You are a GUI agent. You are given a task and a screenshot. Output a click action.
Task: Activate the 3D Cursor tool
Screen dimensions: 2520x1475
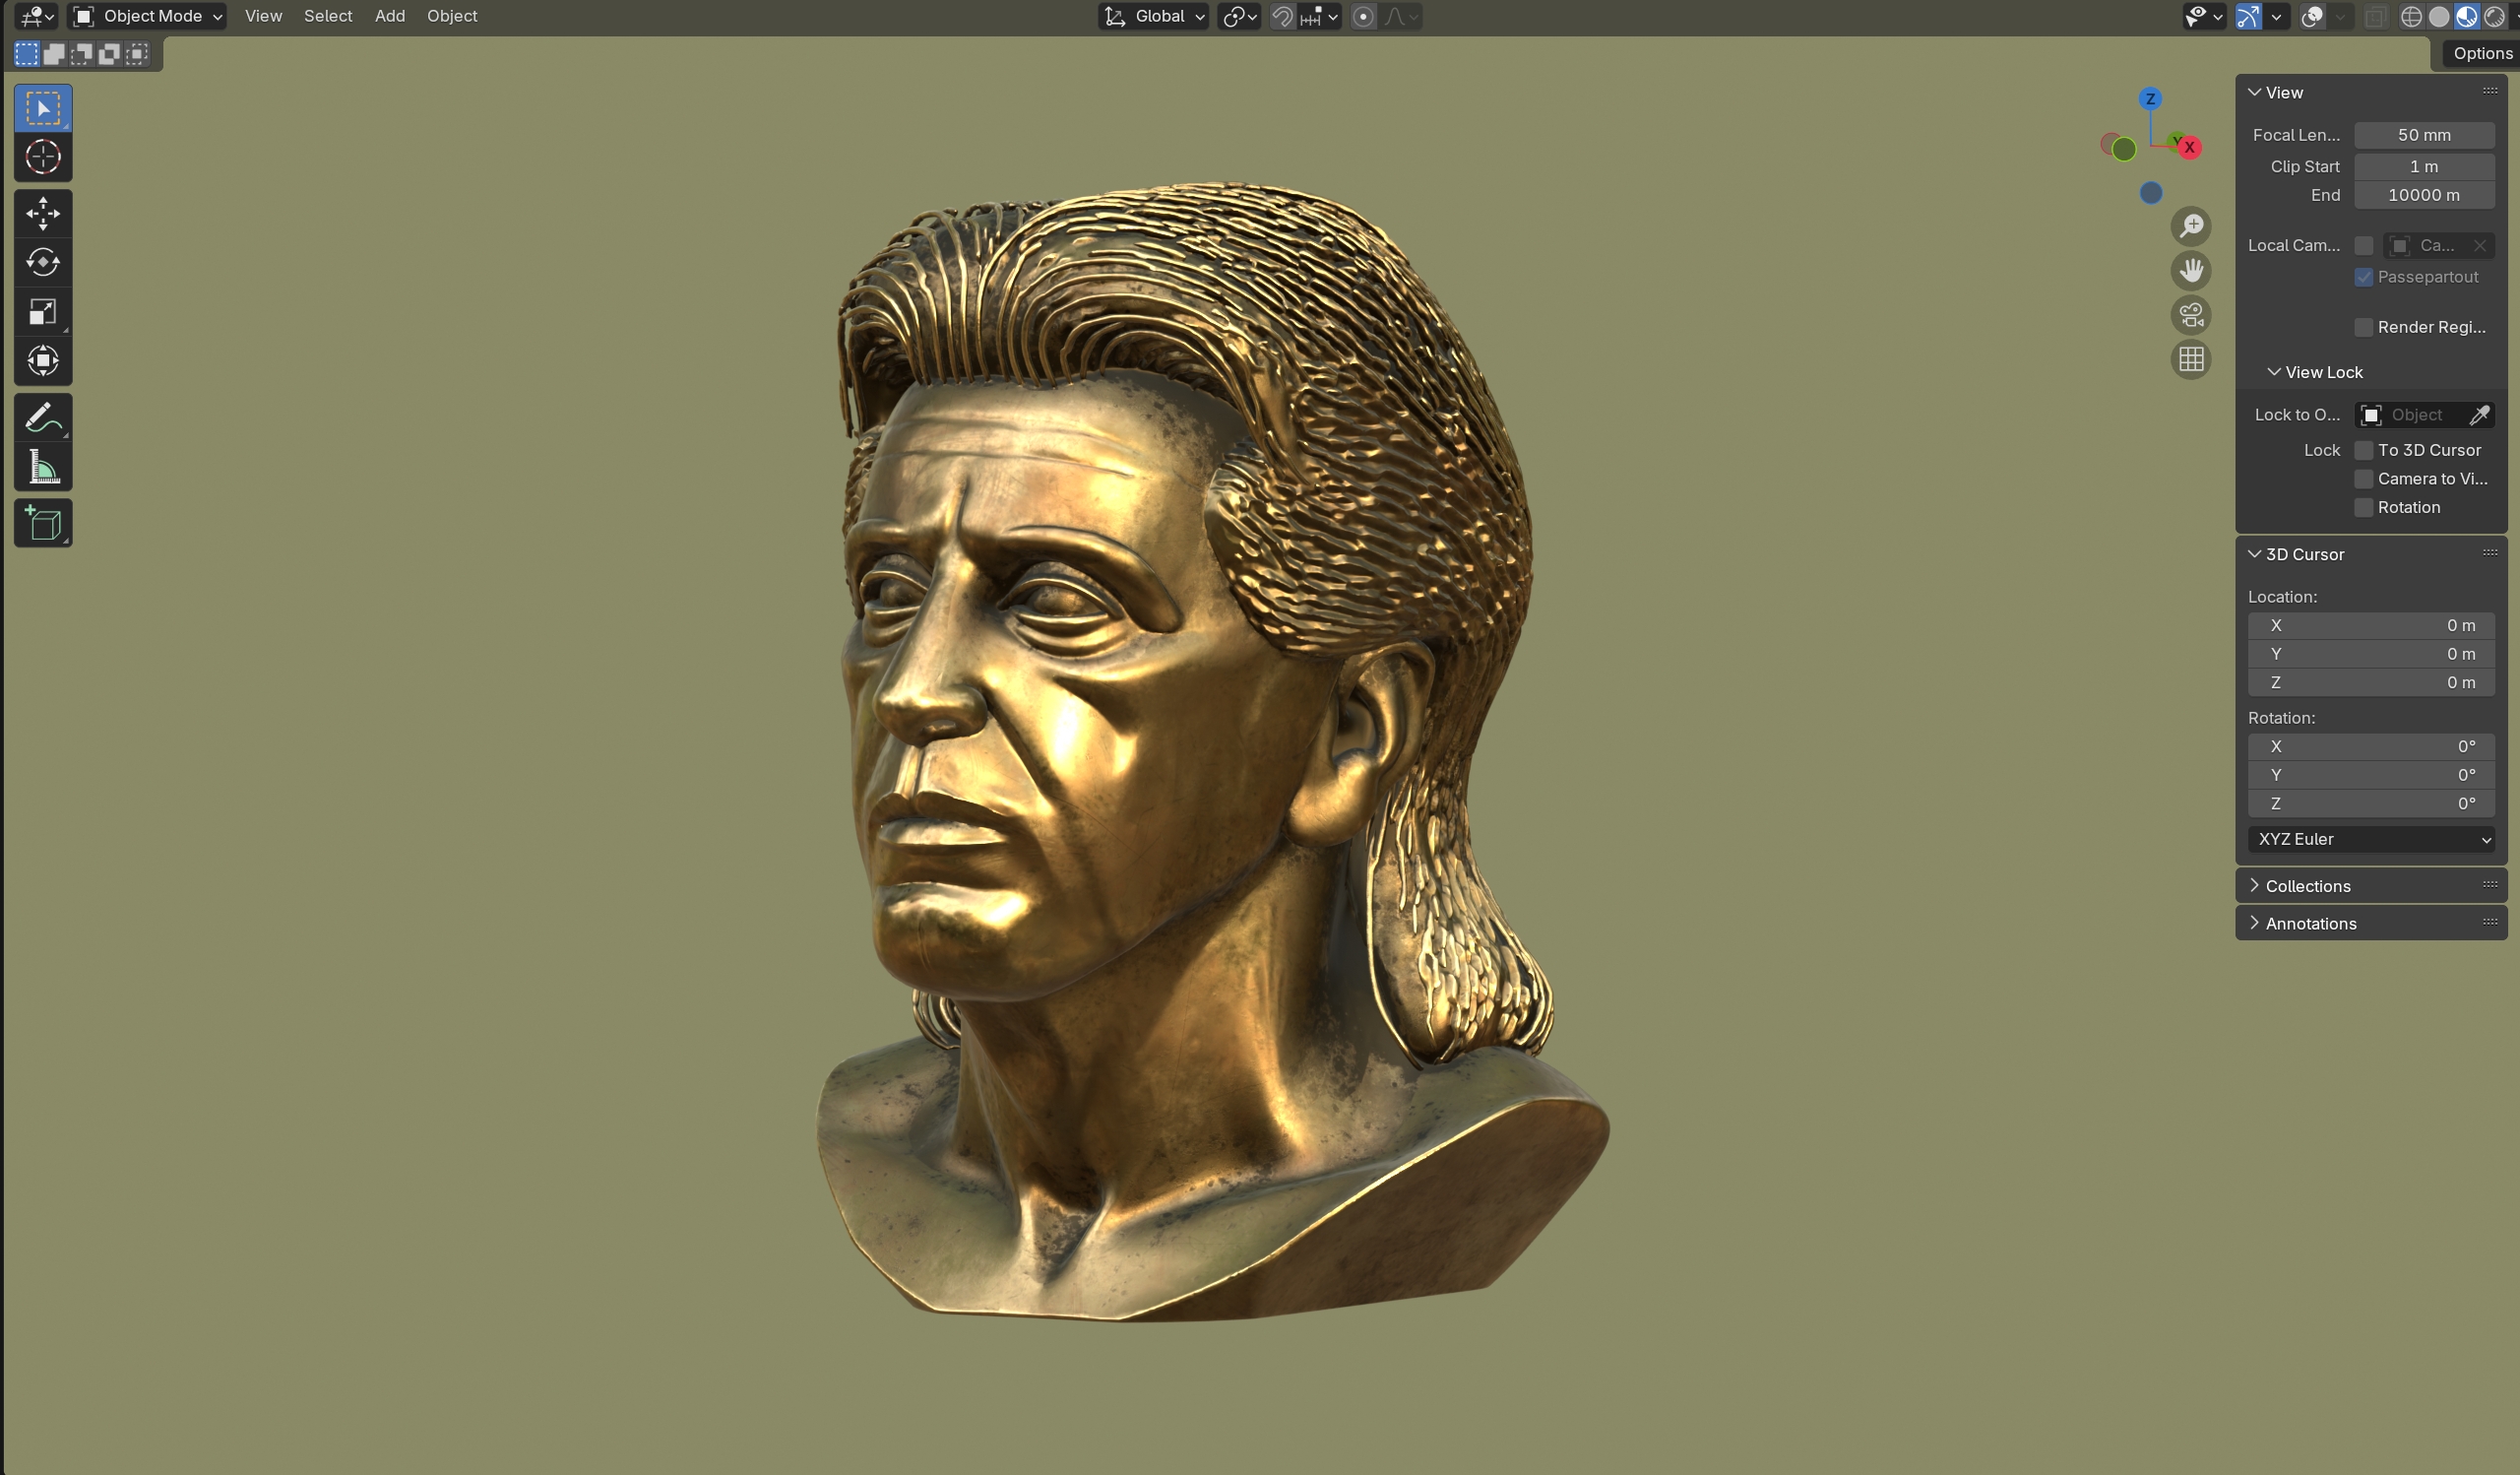(x=42, y=157)
